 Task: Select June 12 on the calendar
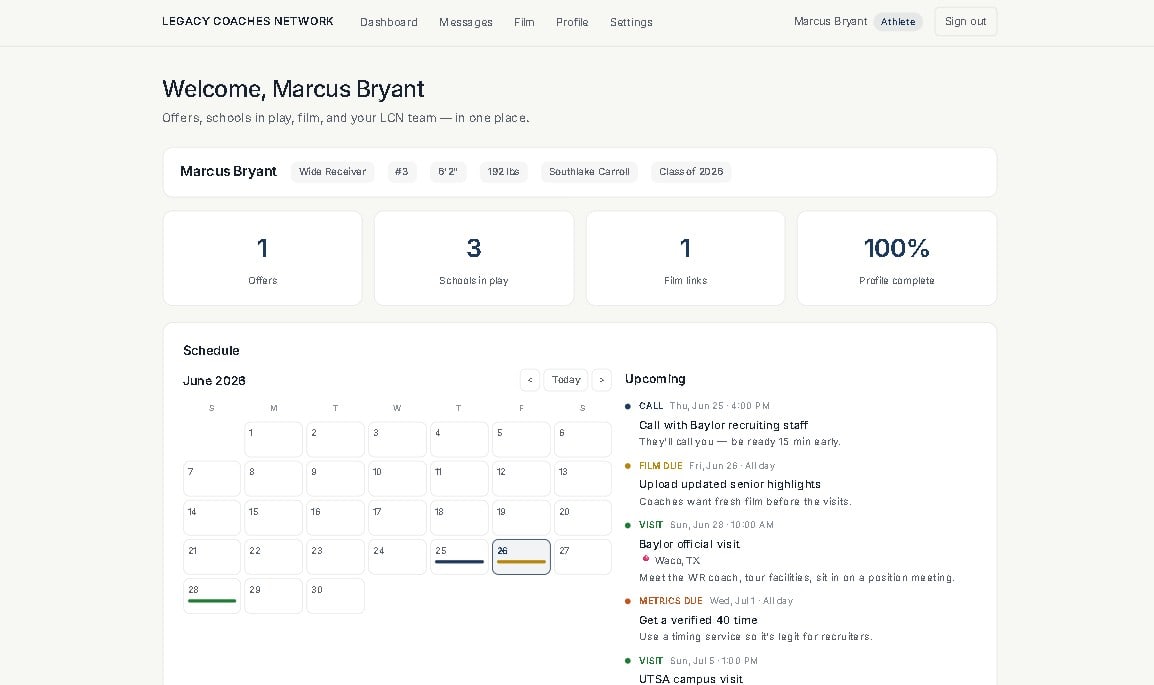click(x=521, y=478)
